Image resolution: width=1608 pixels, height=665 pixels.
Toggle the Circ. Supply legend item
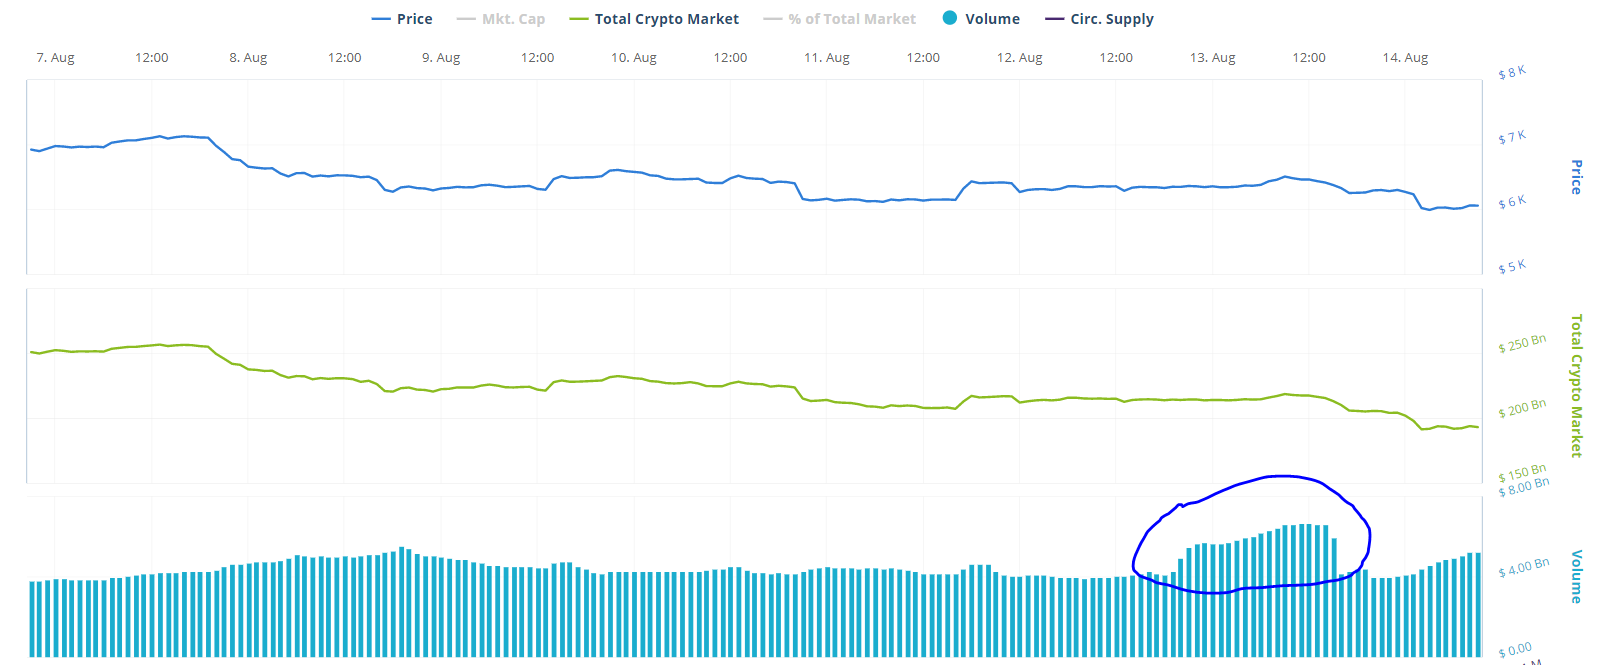(x=1099, y=19)
